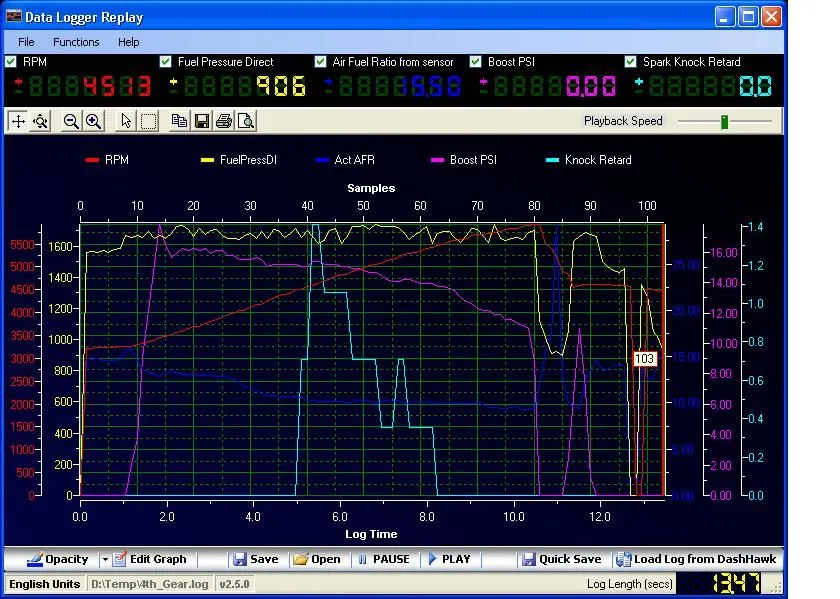Click the Samples axis title
The height and width of the screenshot is (599, 840).
click(371, 188)
